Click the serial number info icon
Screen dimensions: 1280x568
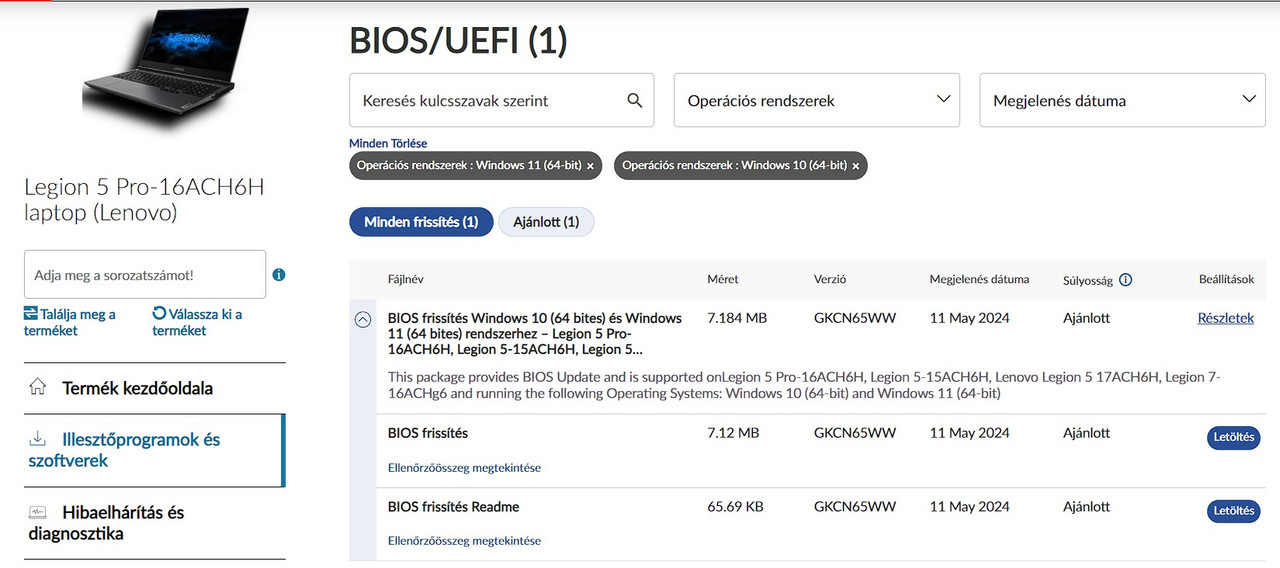tap(279, 274)
